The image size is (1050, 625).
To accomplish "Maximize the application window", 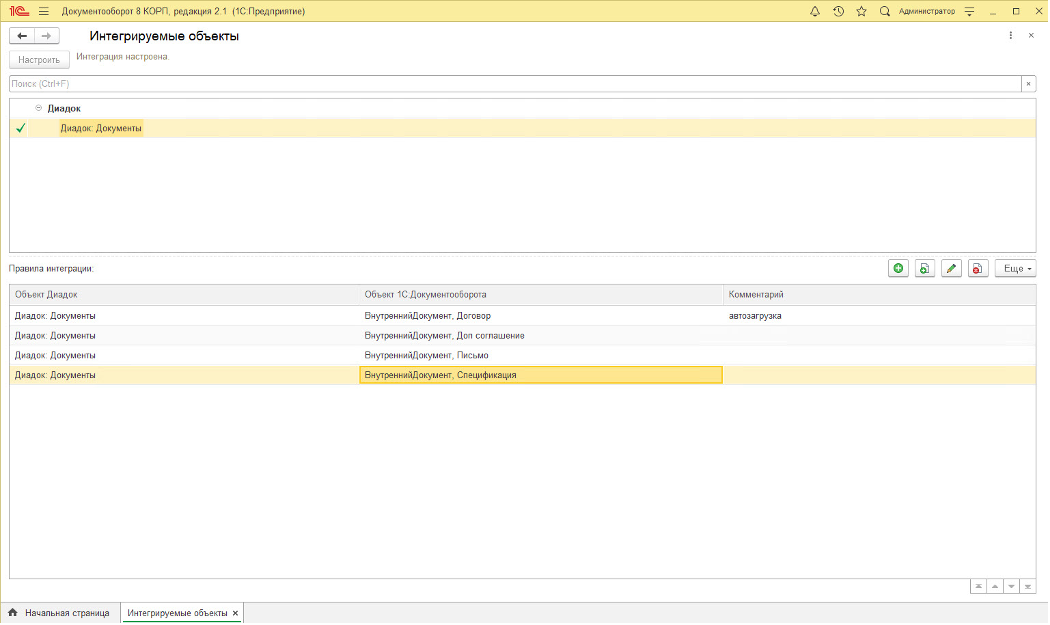I will [x=1016, y=11].
